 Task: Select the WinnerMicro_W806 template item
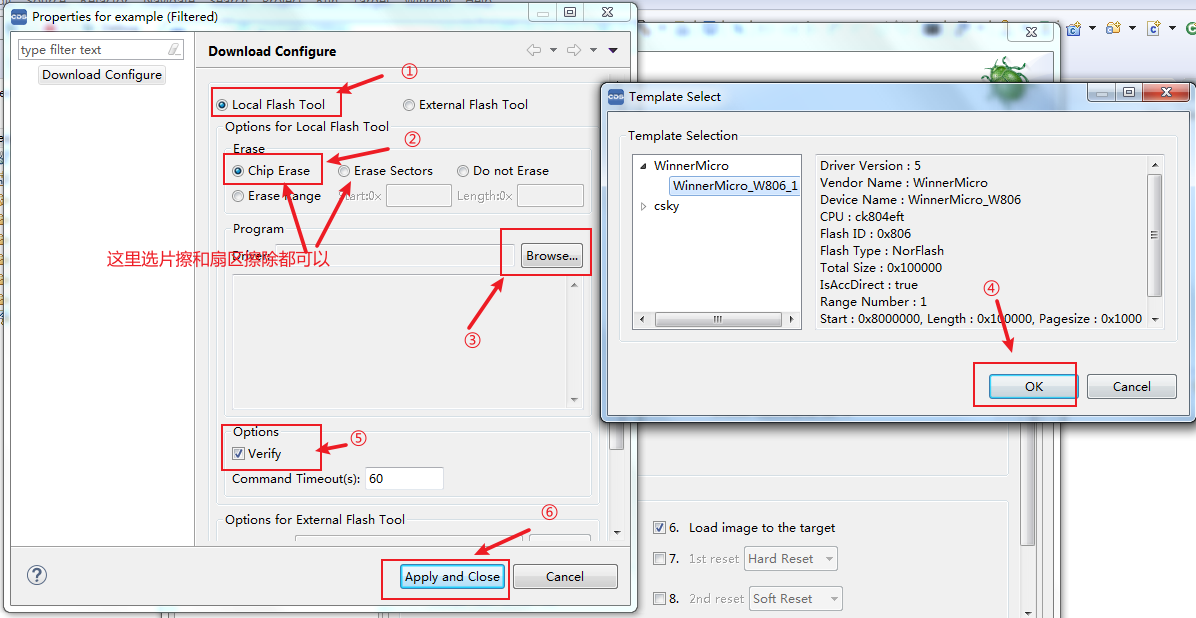(735, 185)
